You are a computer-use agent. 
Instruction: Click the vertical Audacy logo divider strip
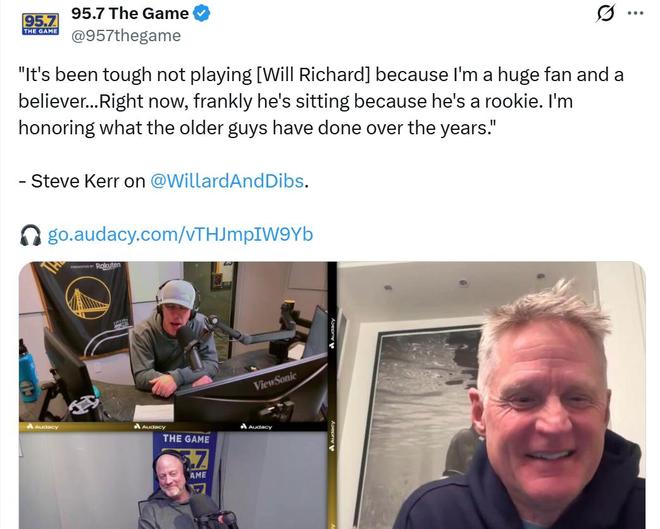coord(333,395)
